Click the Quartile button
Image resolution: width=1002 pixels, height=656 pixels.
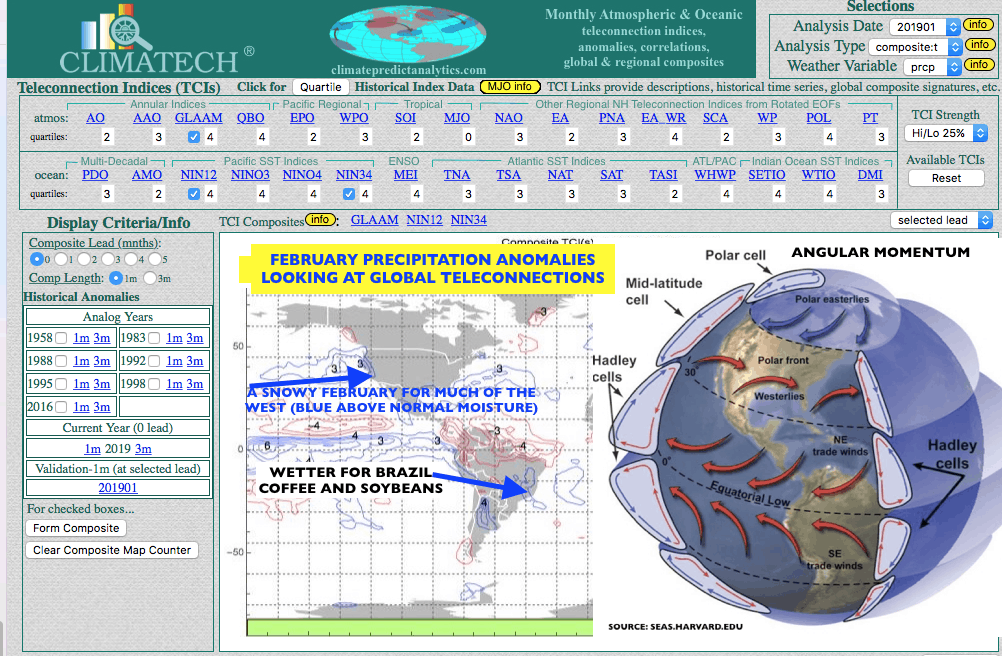pos(320,87)
